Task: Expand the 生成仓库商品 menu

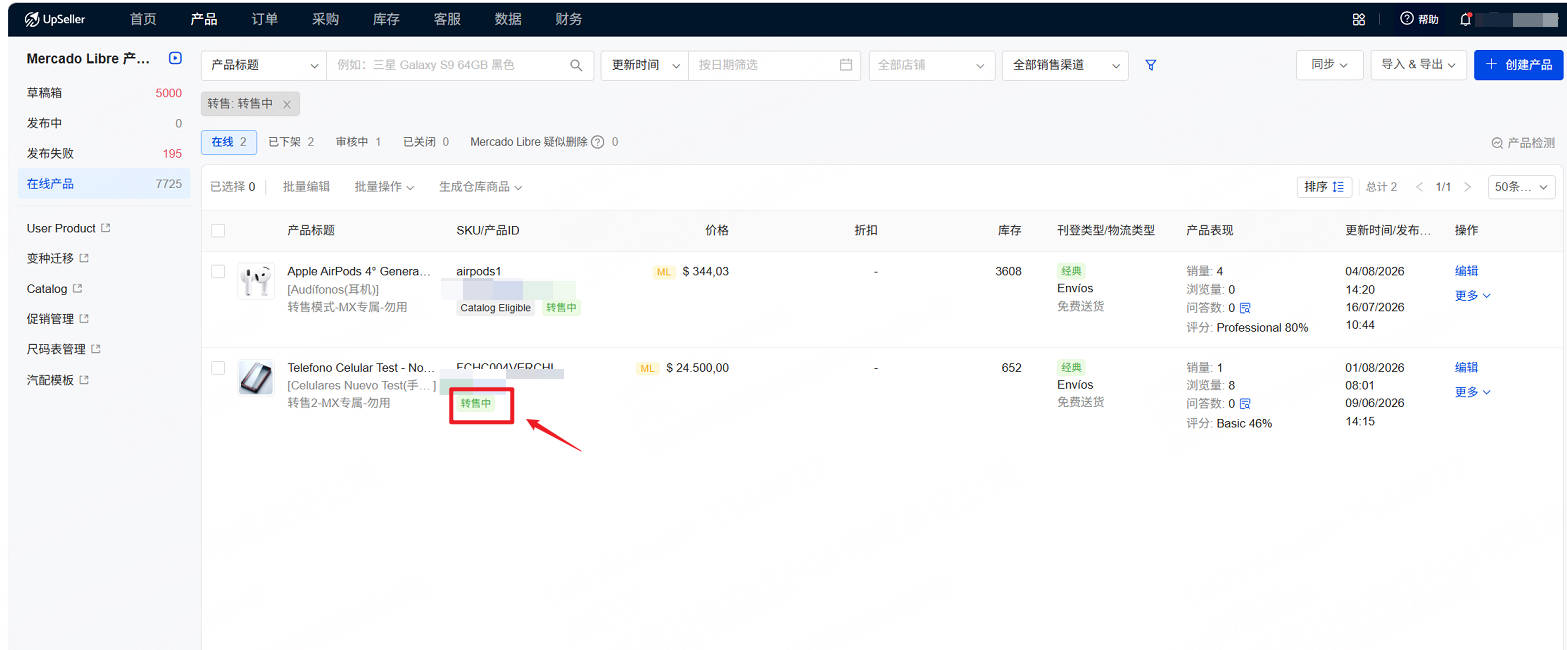Action: pyautogui.click(x=480, y=187)
